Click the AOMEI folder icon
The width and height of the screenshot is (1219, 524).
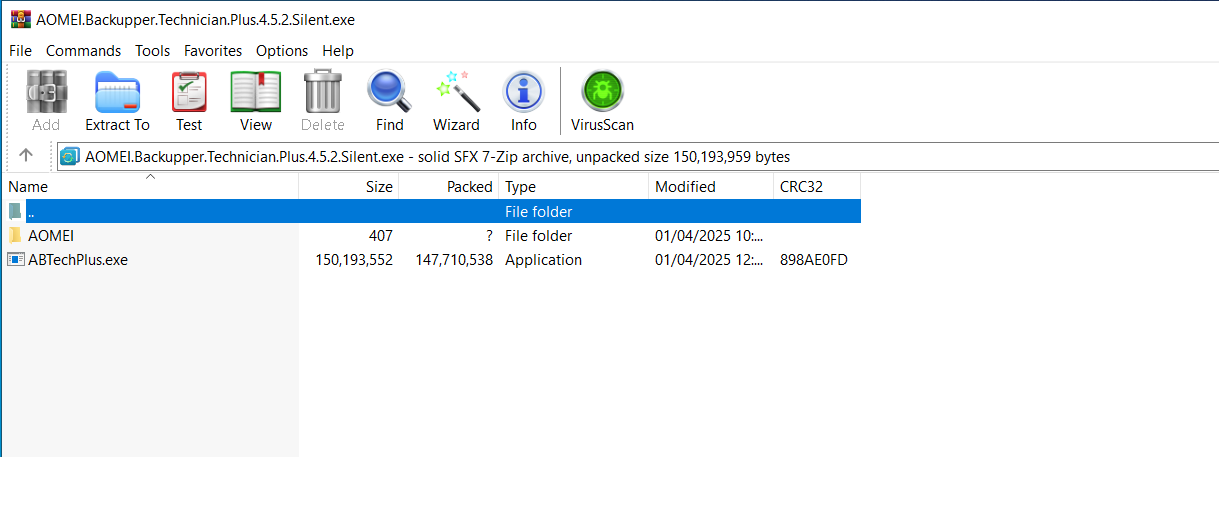[15, 236]
